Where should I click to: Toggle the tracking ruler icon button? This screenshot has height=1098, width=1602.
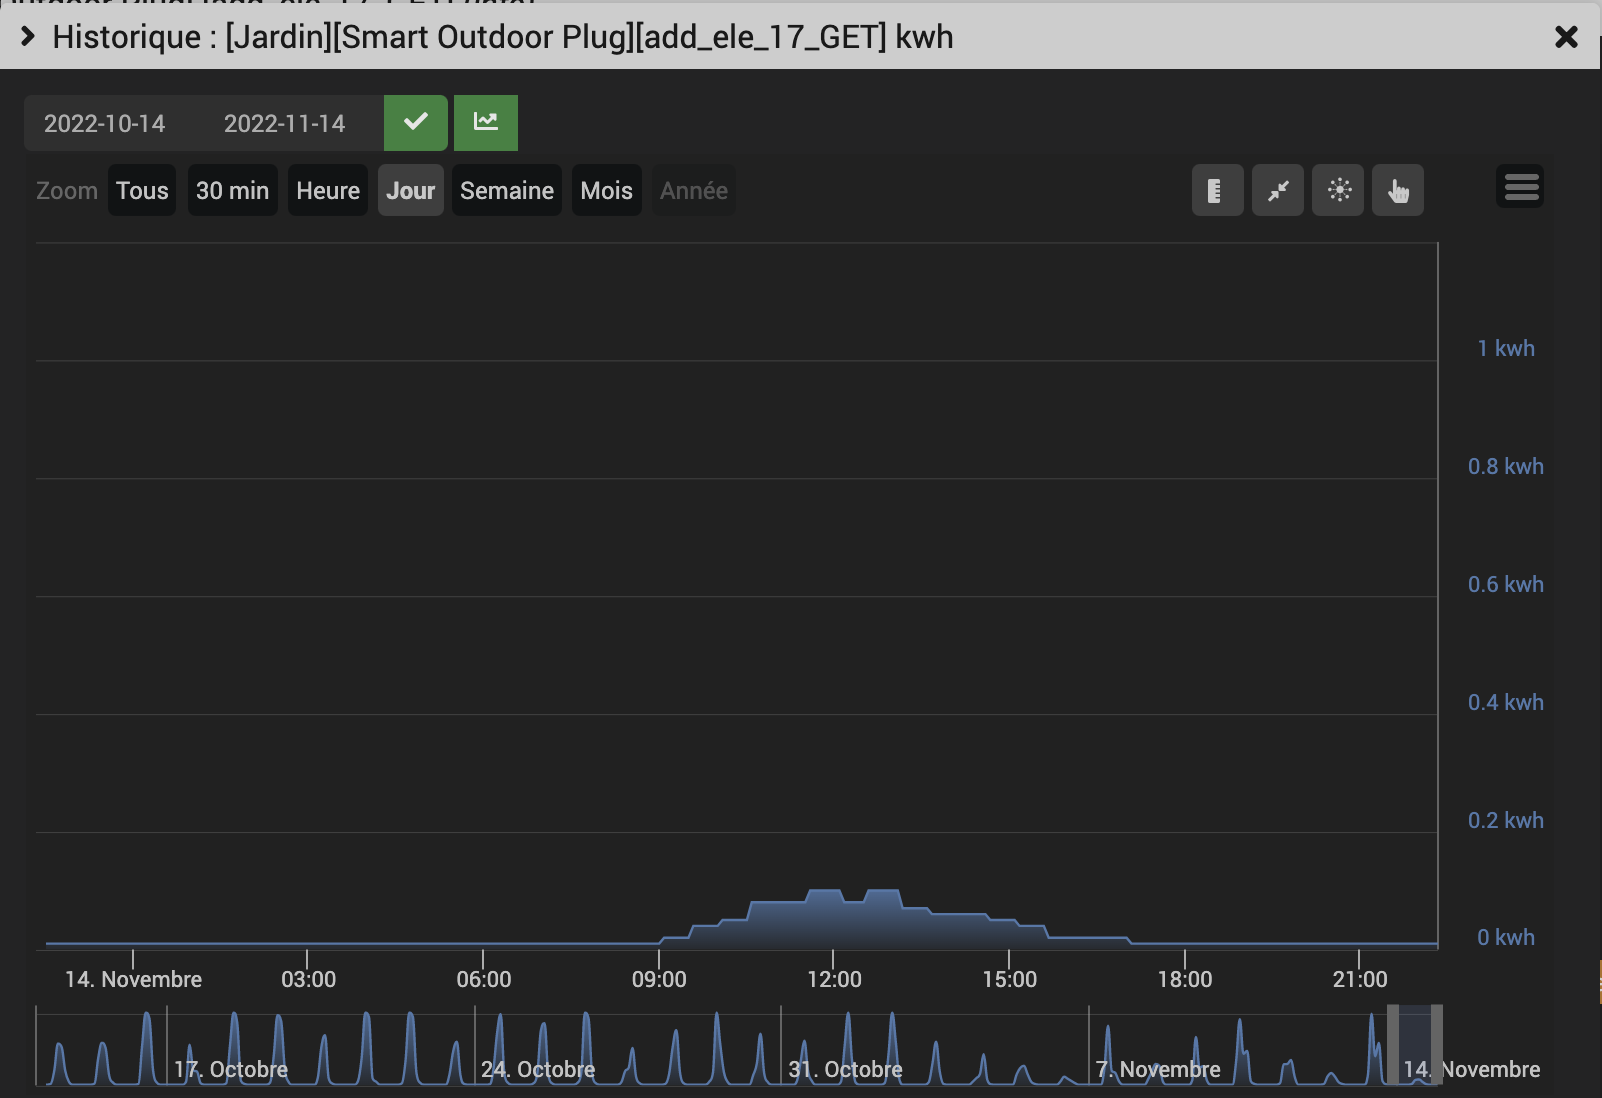click(1217, 190)
